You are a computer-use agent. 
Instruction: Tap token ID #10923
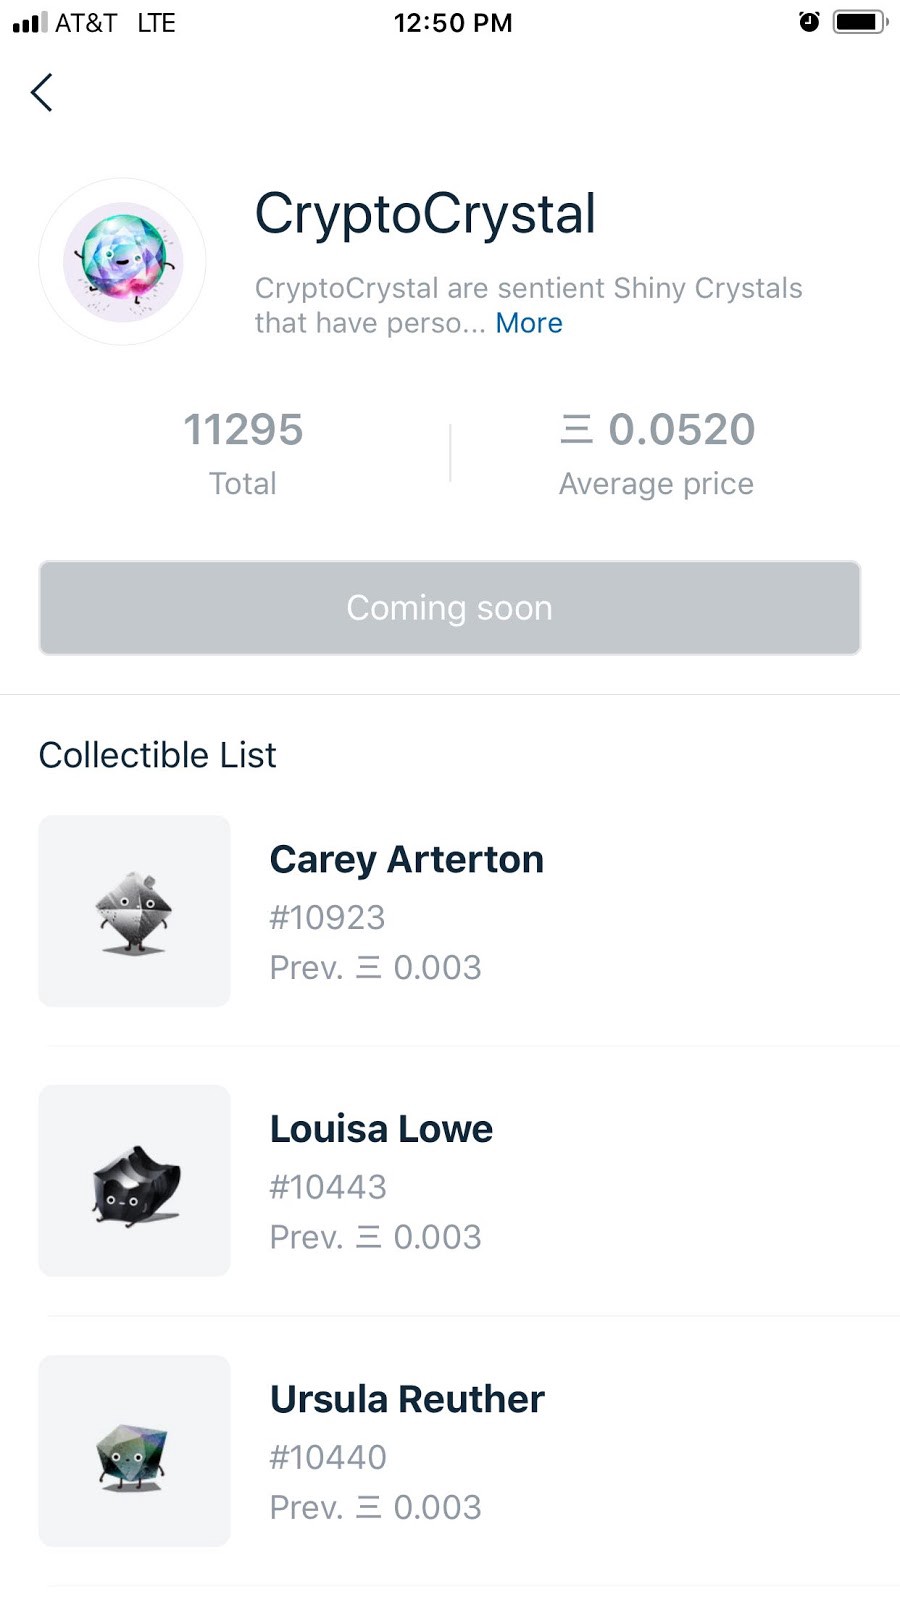(327, 917)
